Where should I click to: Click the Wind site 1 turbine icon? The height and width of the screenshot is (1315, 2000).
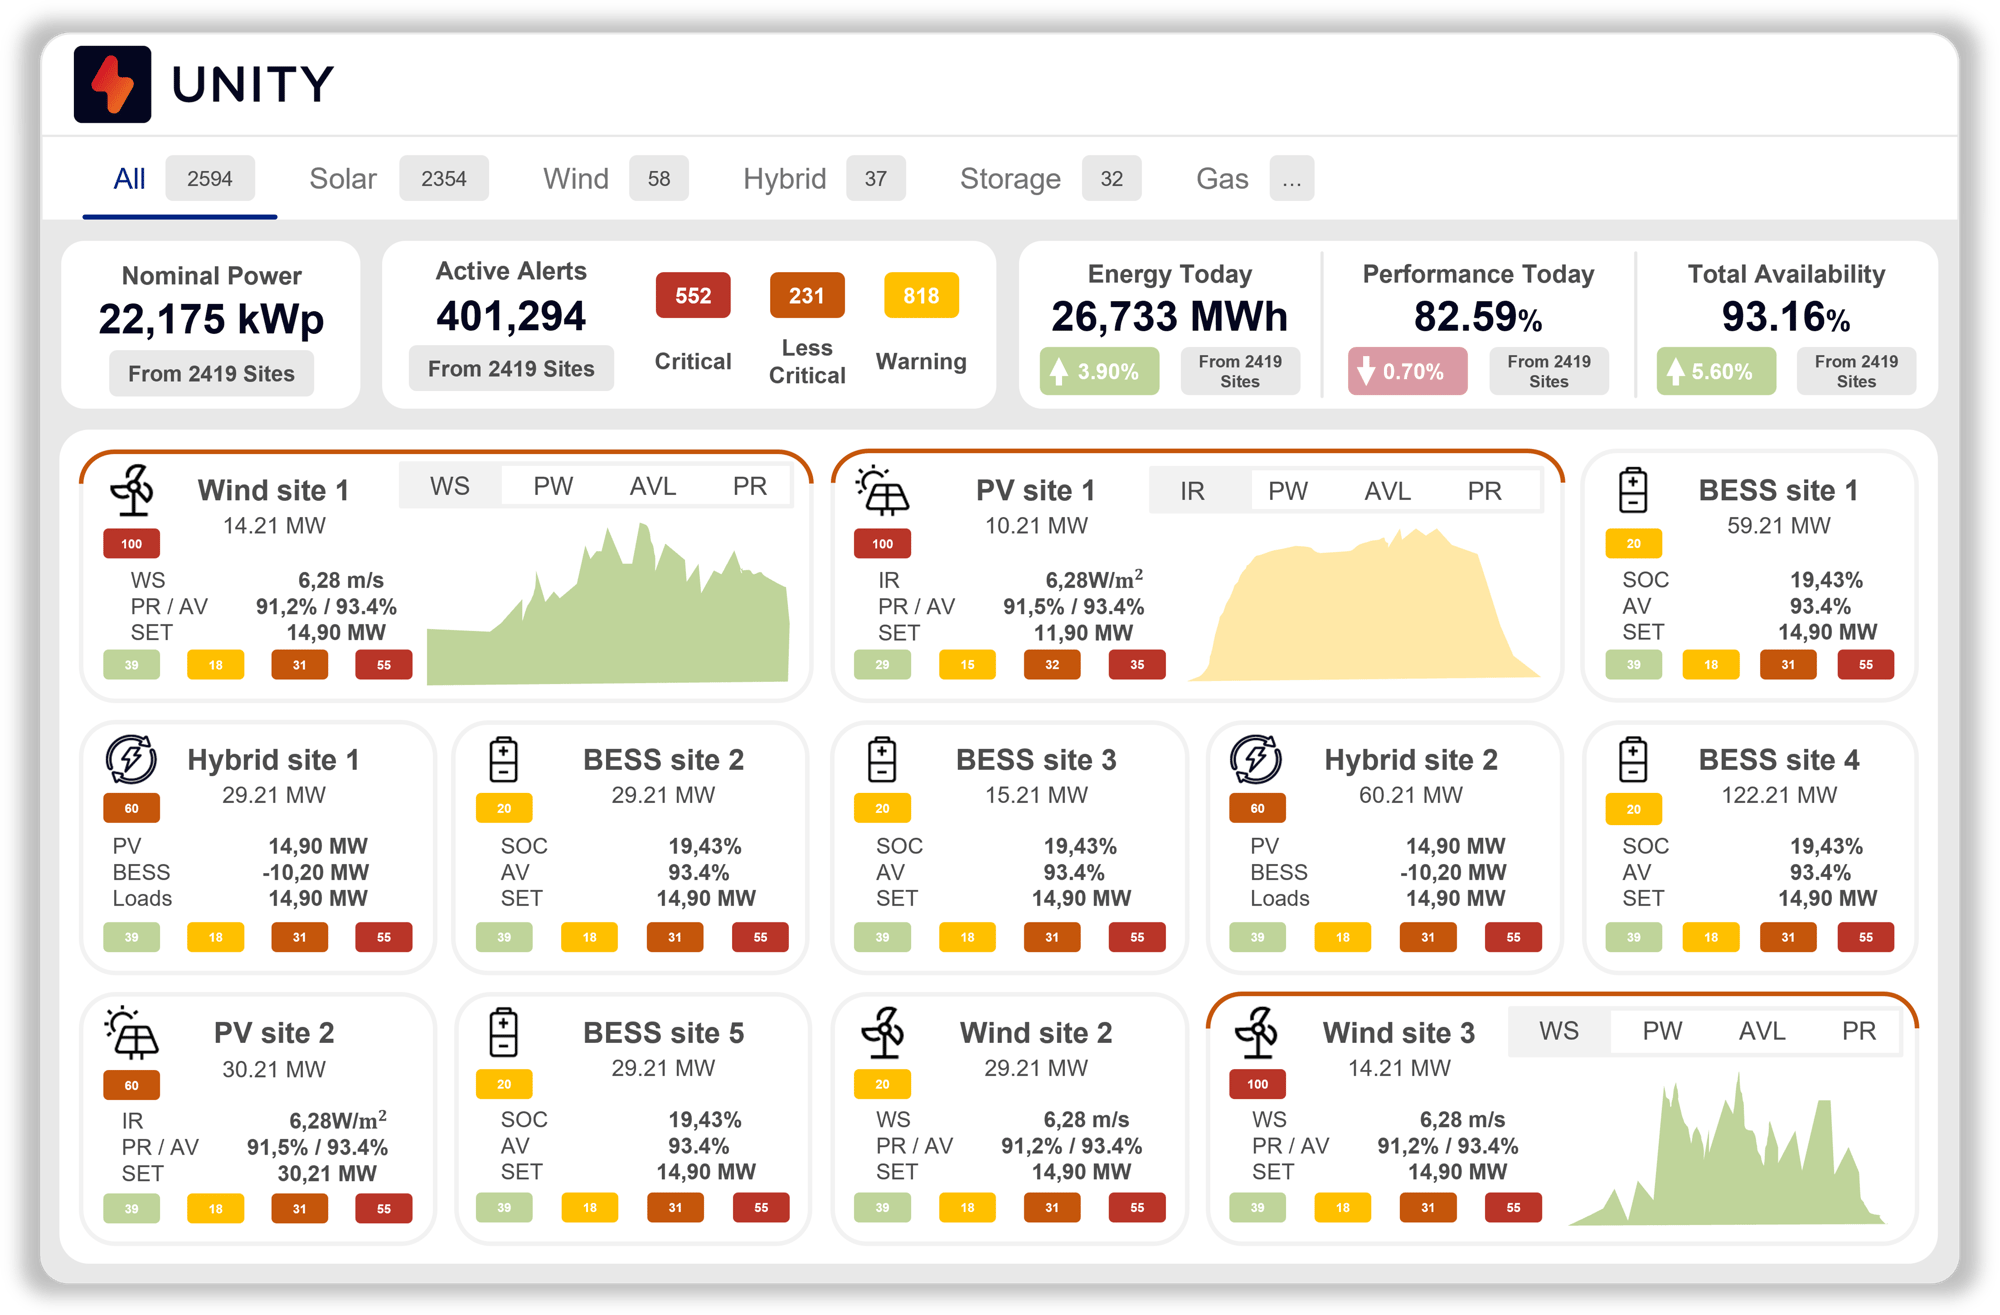click(x=132, y=490)
